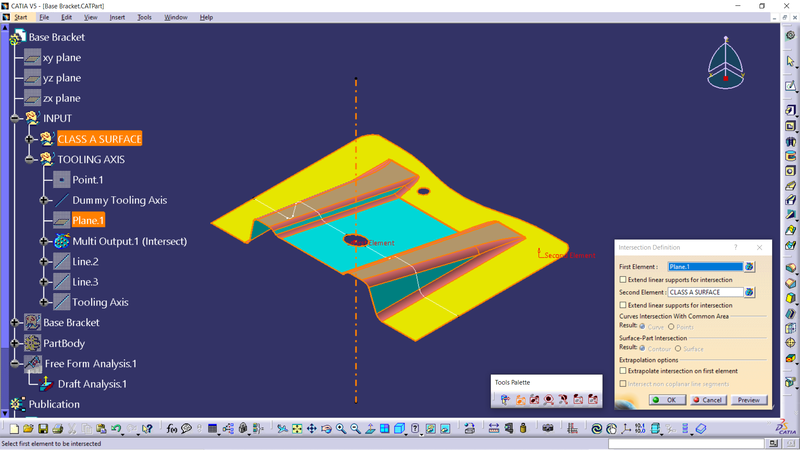Viewport: 800px width, 450px height.
Task: Click the Second Element input field
Action: click(705, 292)
